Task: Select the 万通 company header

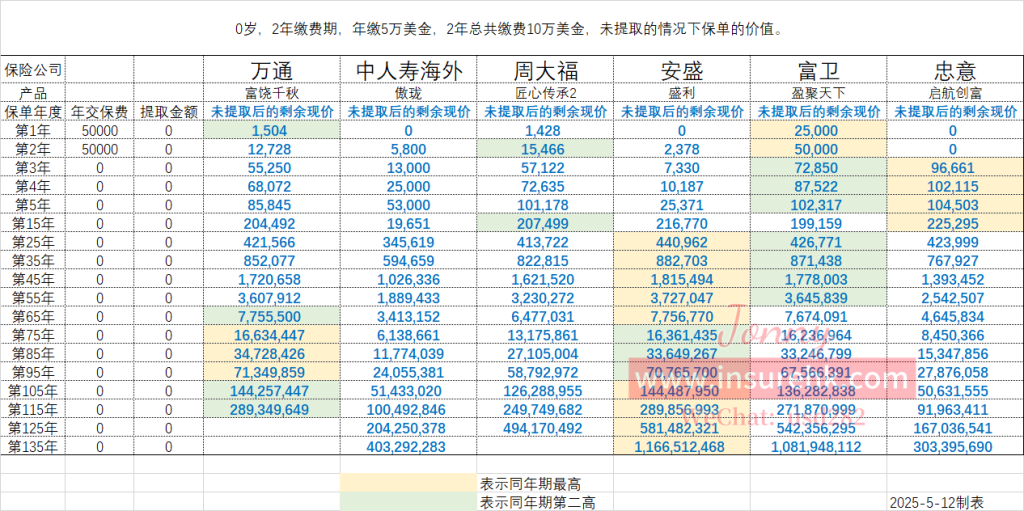Action: 272,70
